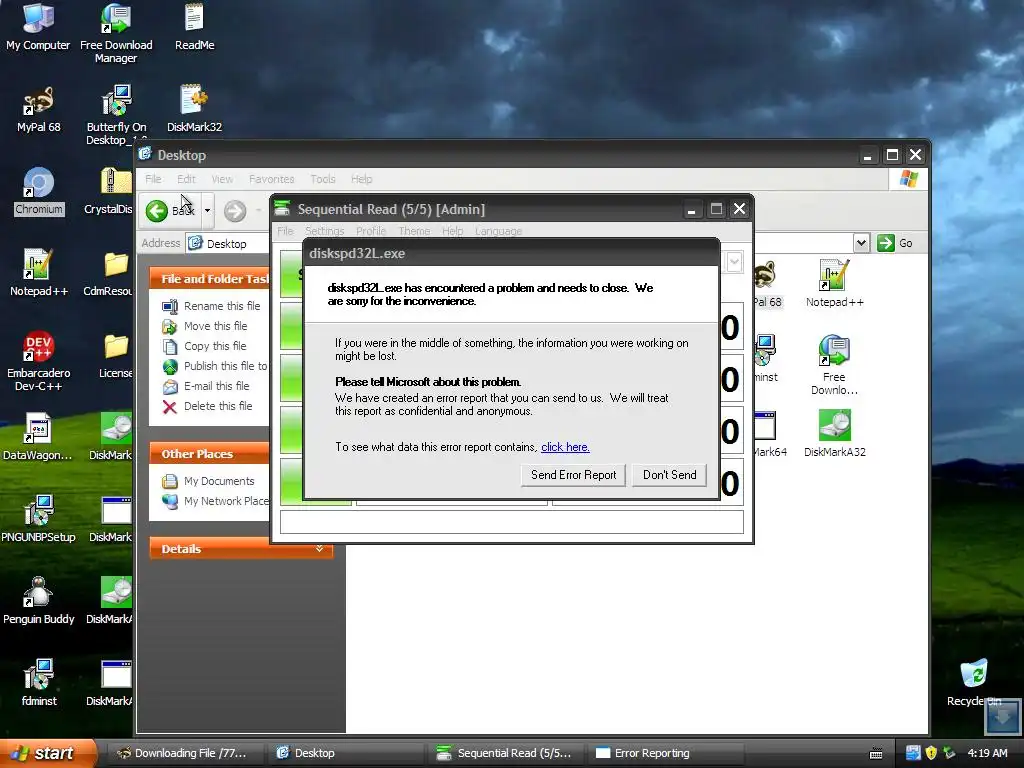Open Settings menu in Sequential Read window
Image resolution: width=1024 pixels, height=768 pixels.
point(324,231)
